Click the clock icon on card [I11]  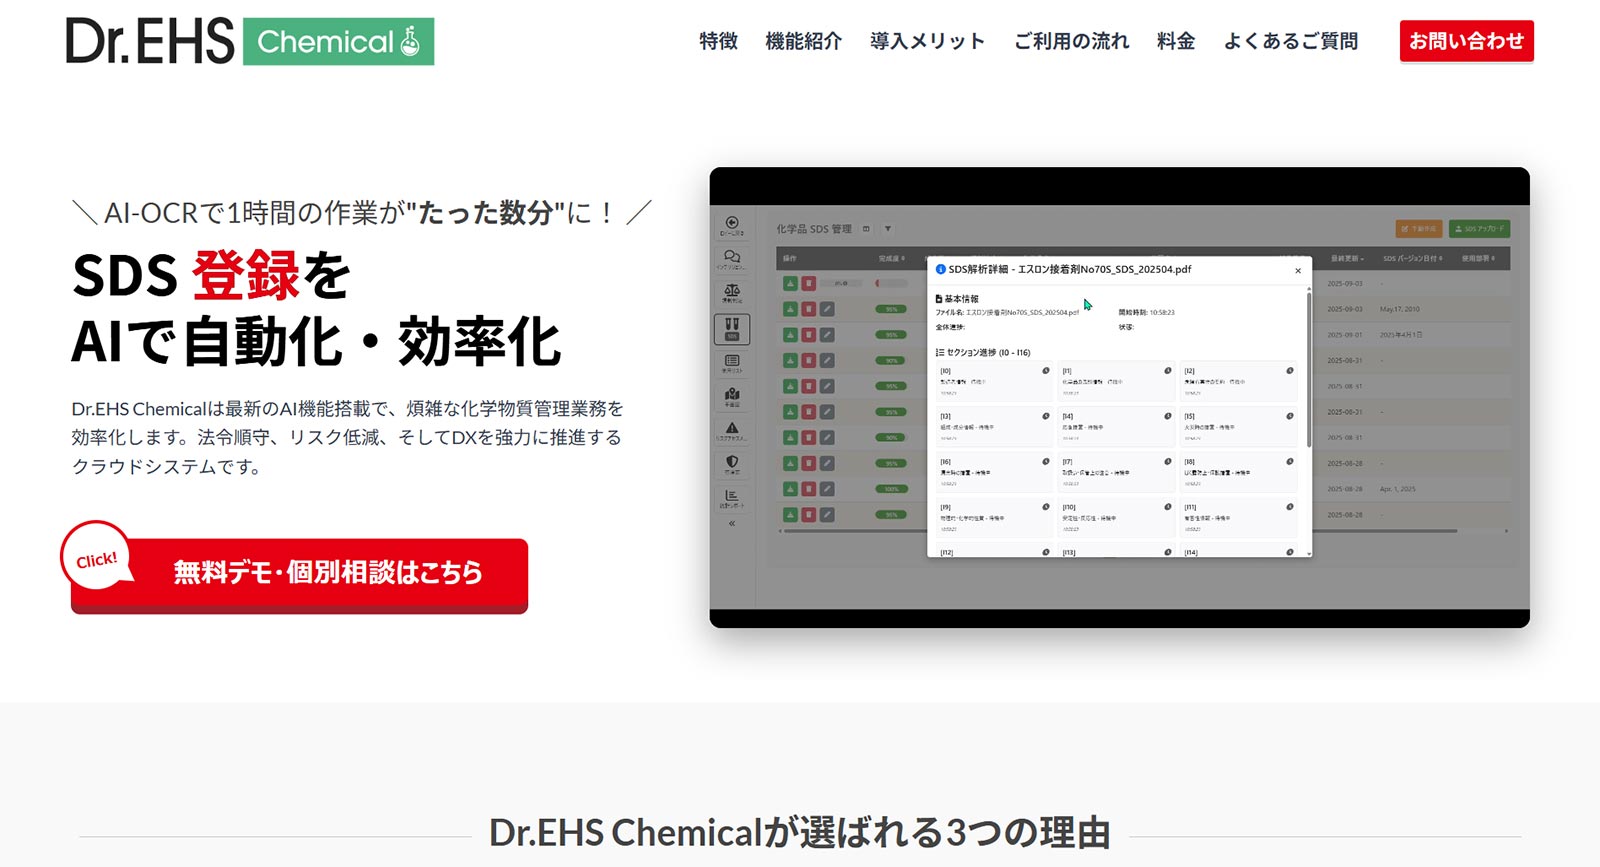1290,507
